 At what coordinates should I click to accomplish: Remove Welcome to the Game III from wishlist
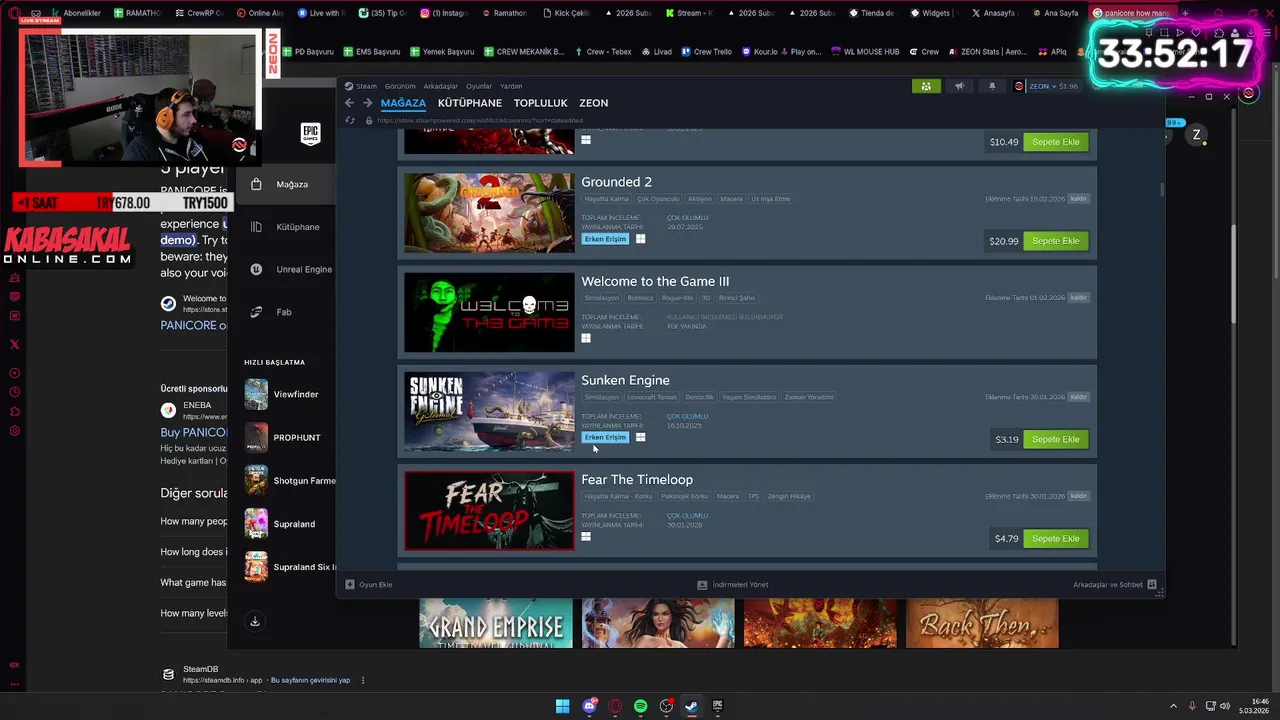tap(1078, 298)
